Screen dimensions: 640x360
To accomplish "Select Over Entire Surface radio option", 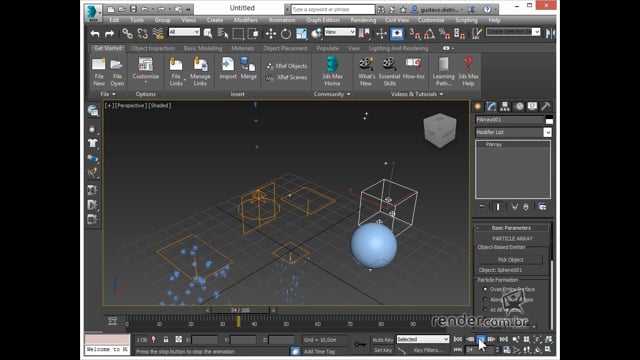I will pyautogui.click(x=485, y=289).
